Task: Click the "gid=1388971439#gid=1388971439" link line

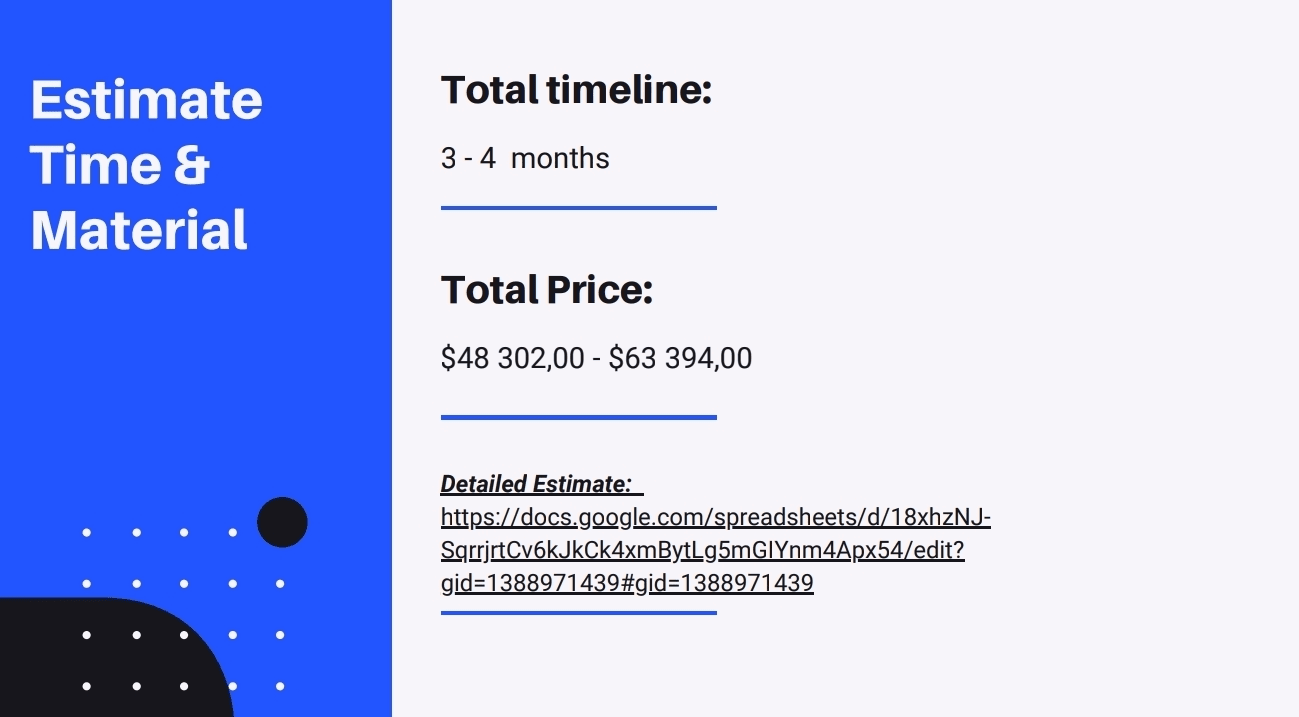Action: [627, 583]
